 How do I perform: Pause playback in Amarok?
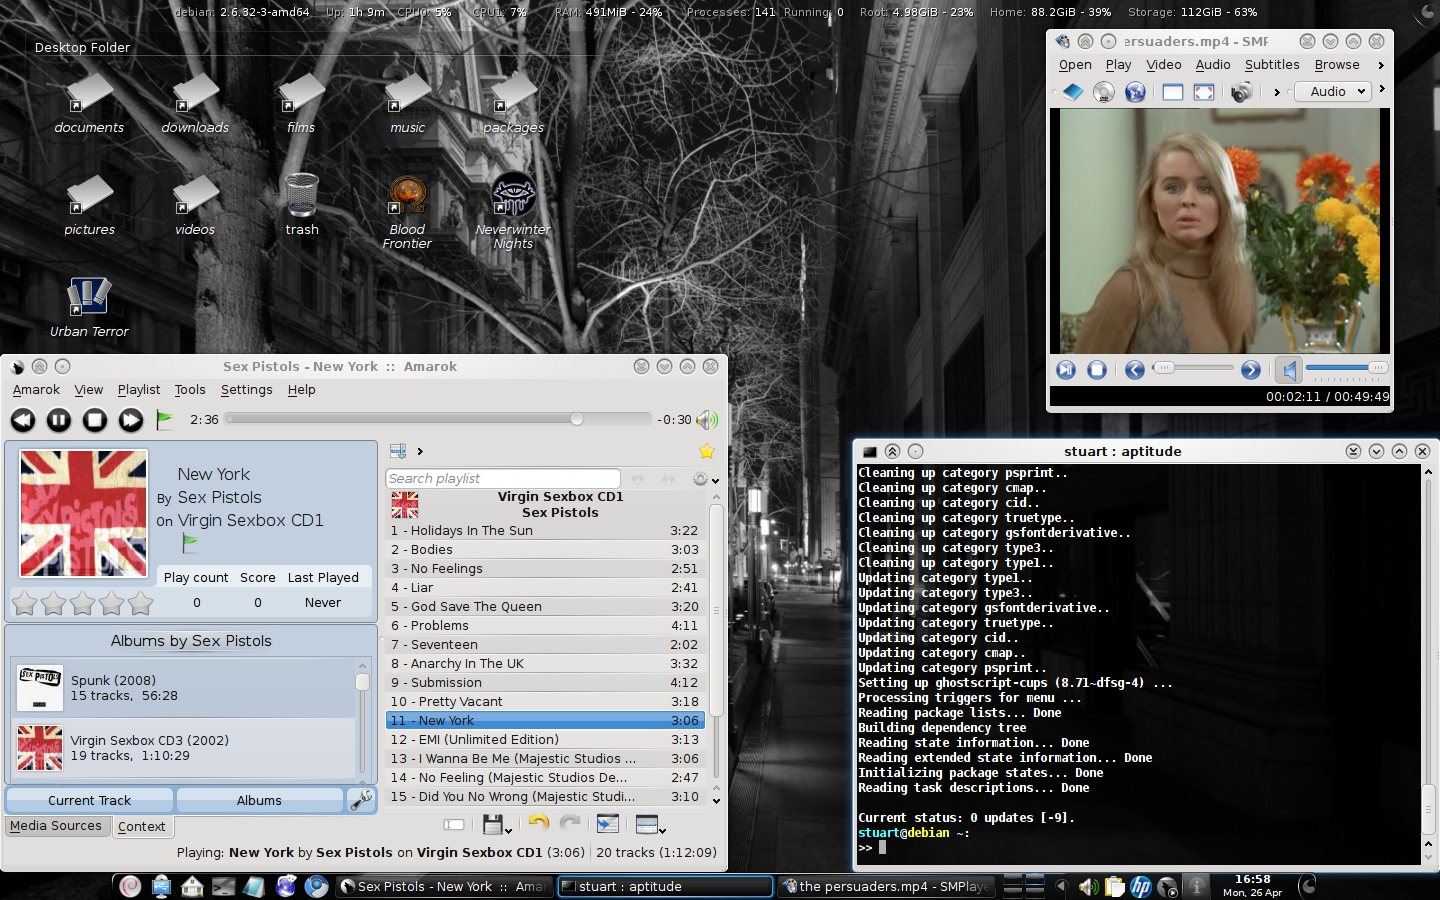(59, 420)
